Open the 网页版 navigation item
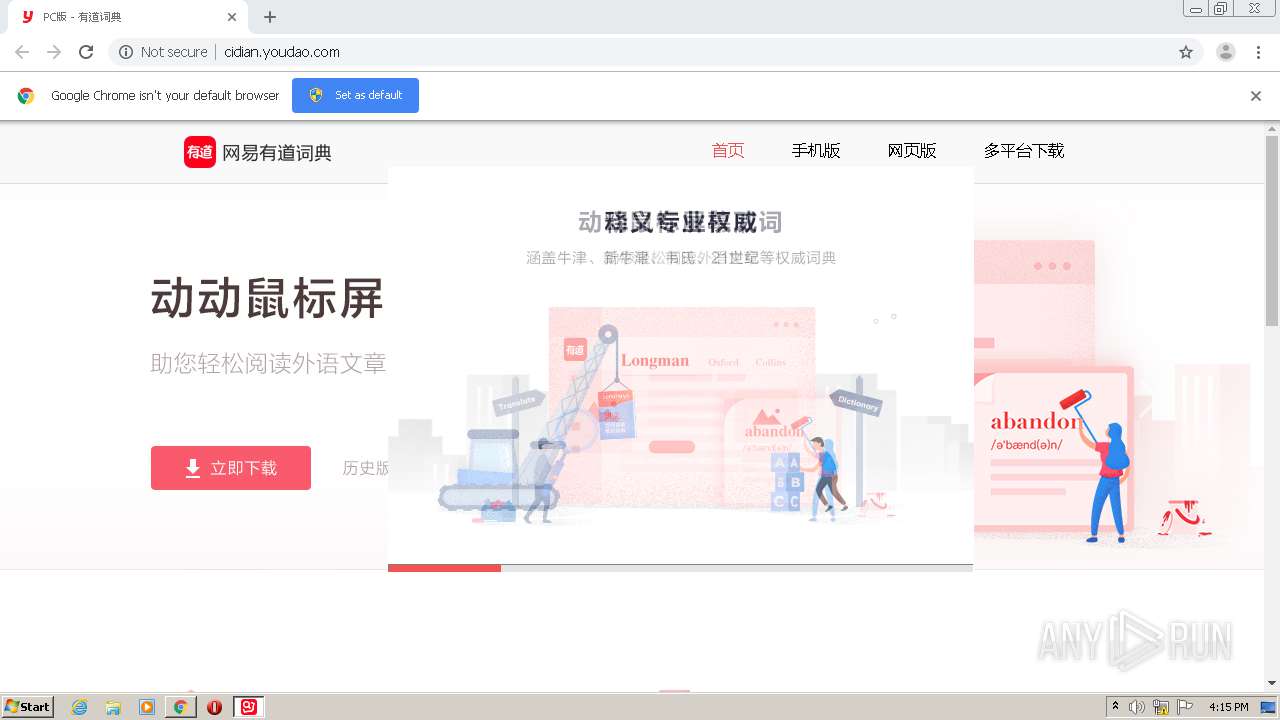This screenshot has width=1280, height=720. click(912, 151)
